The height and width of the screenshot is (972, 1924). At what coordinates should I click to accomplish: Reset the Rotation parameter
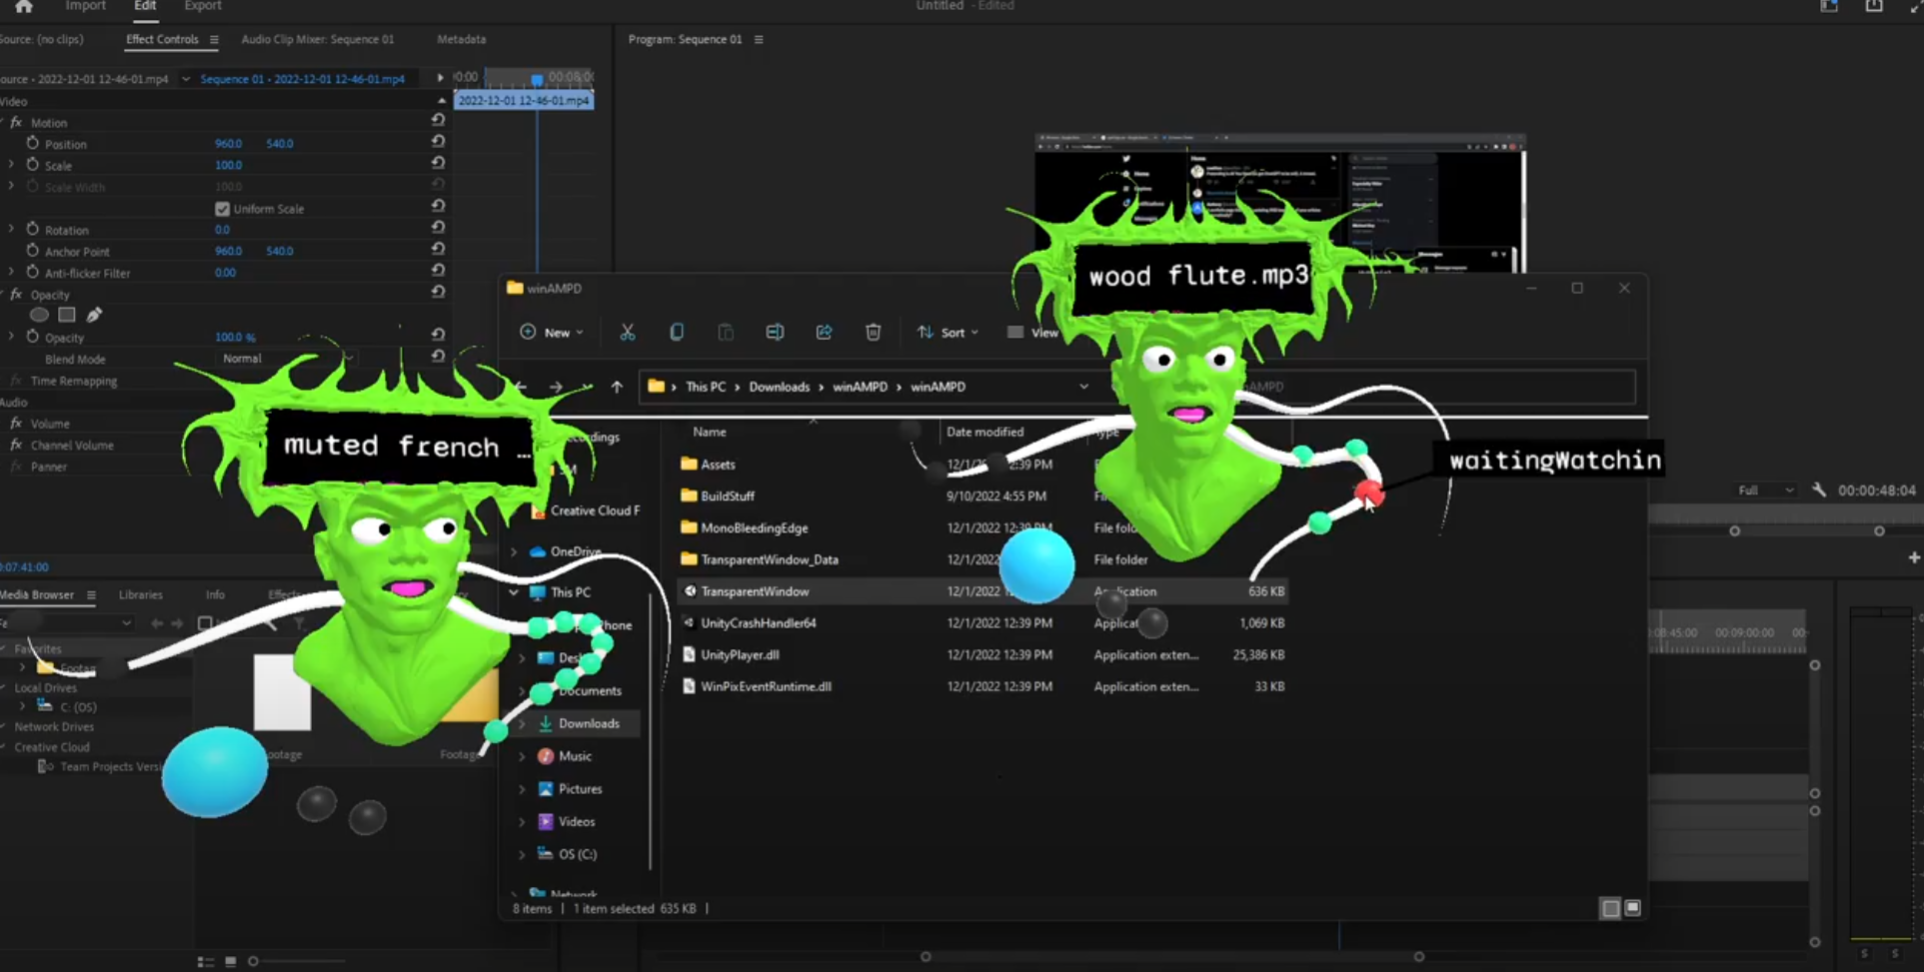coord(438,228)
